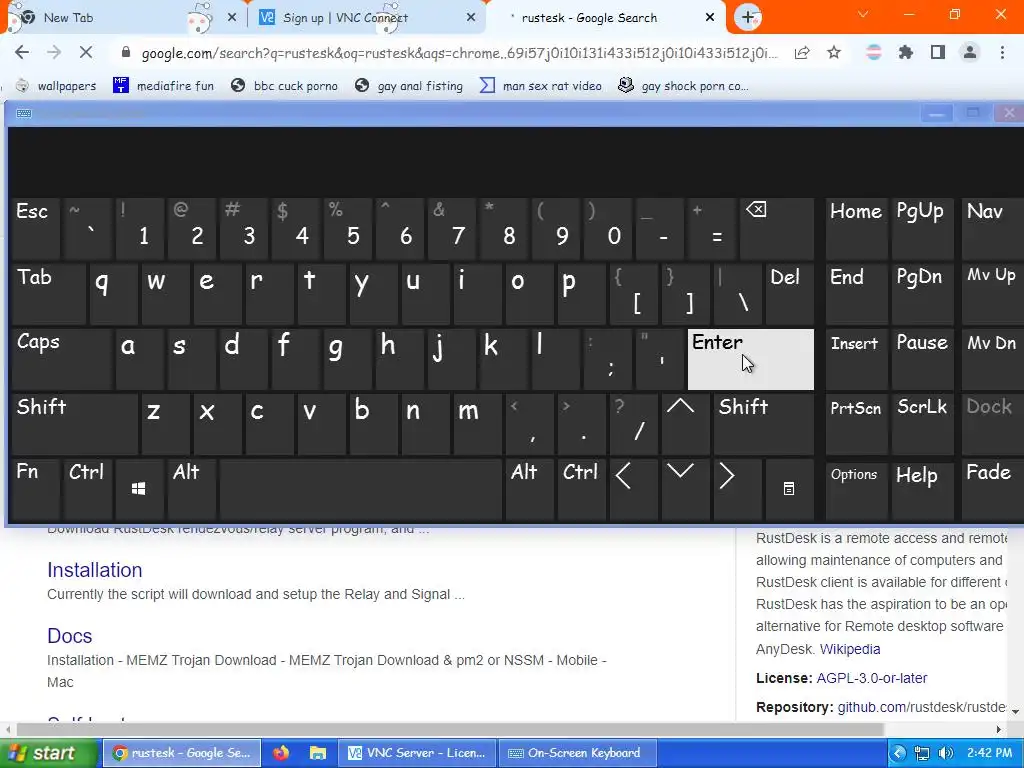Open Firefox from the taskbar
This screenshot has height=768, width=1024.
(x=281, y=753)
